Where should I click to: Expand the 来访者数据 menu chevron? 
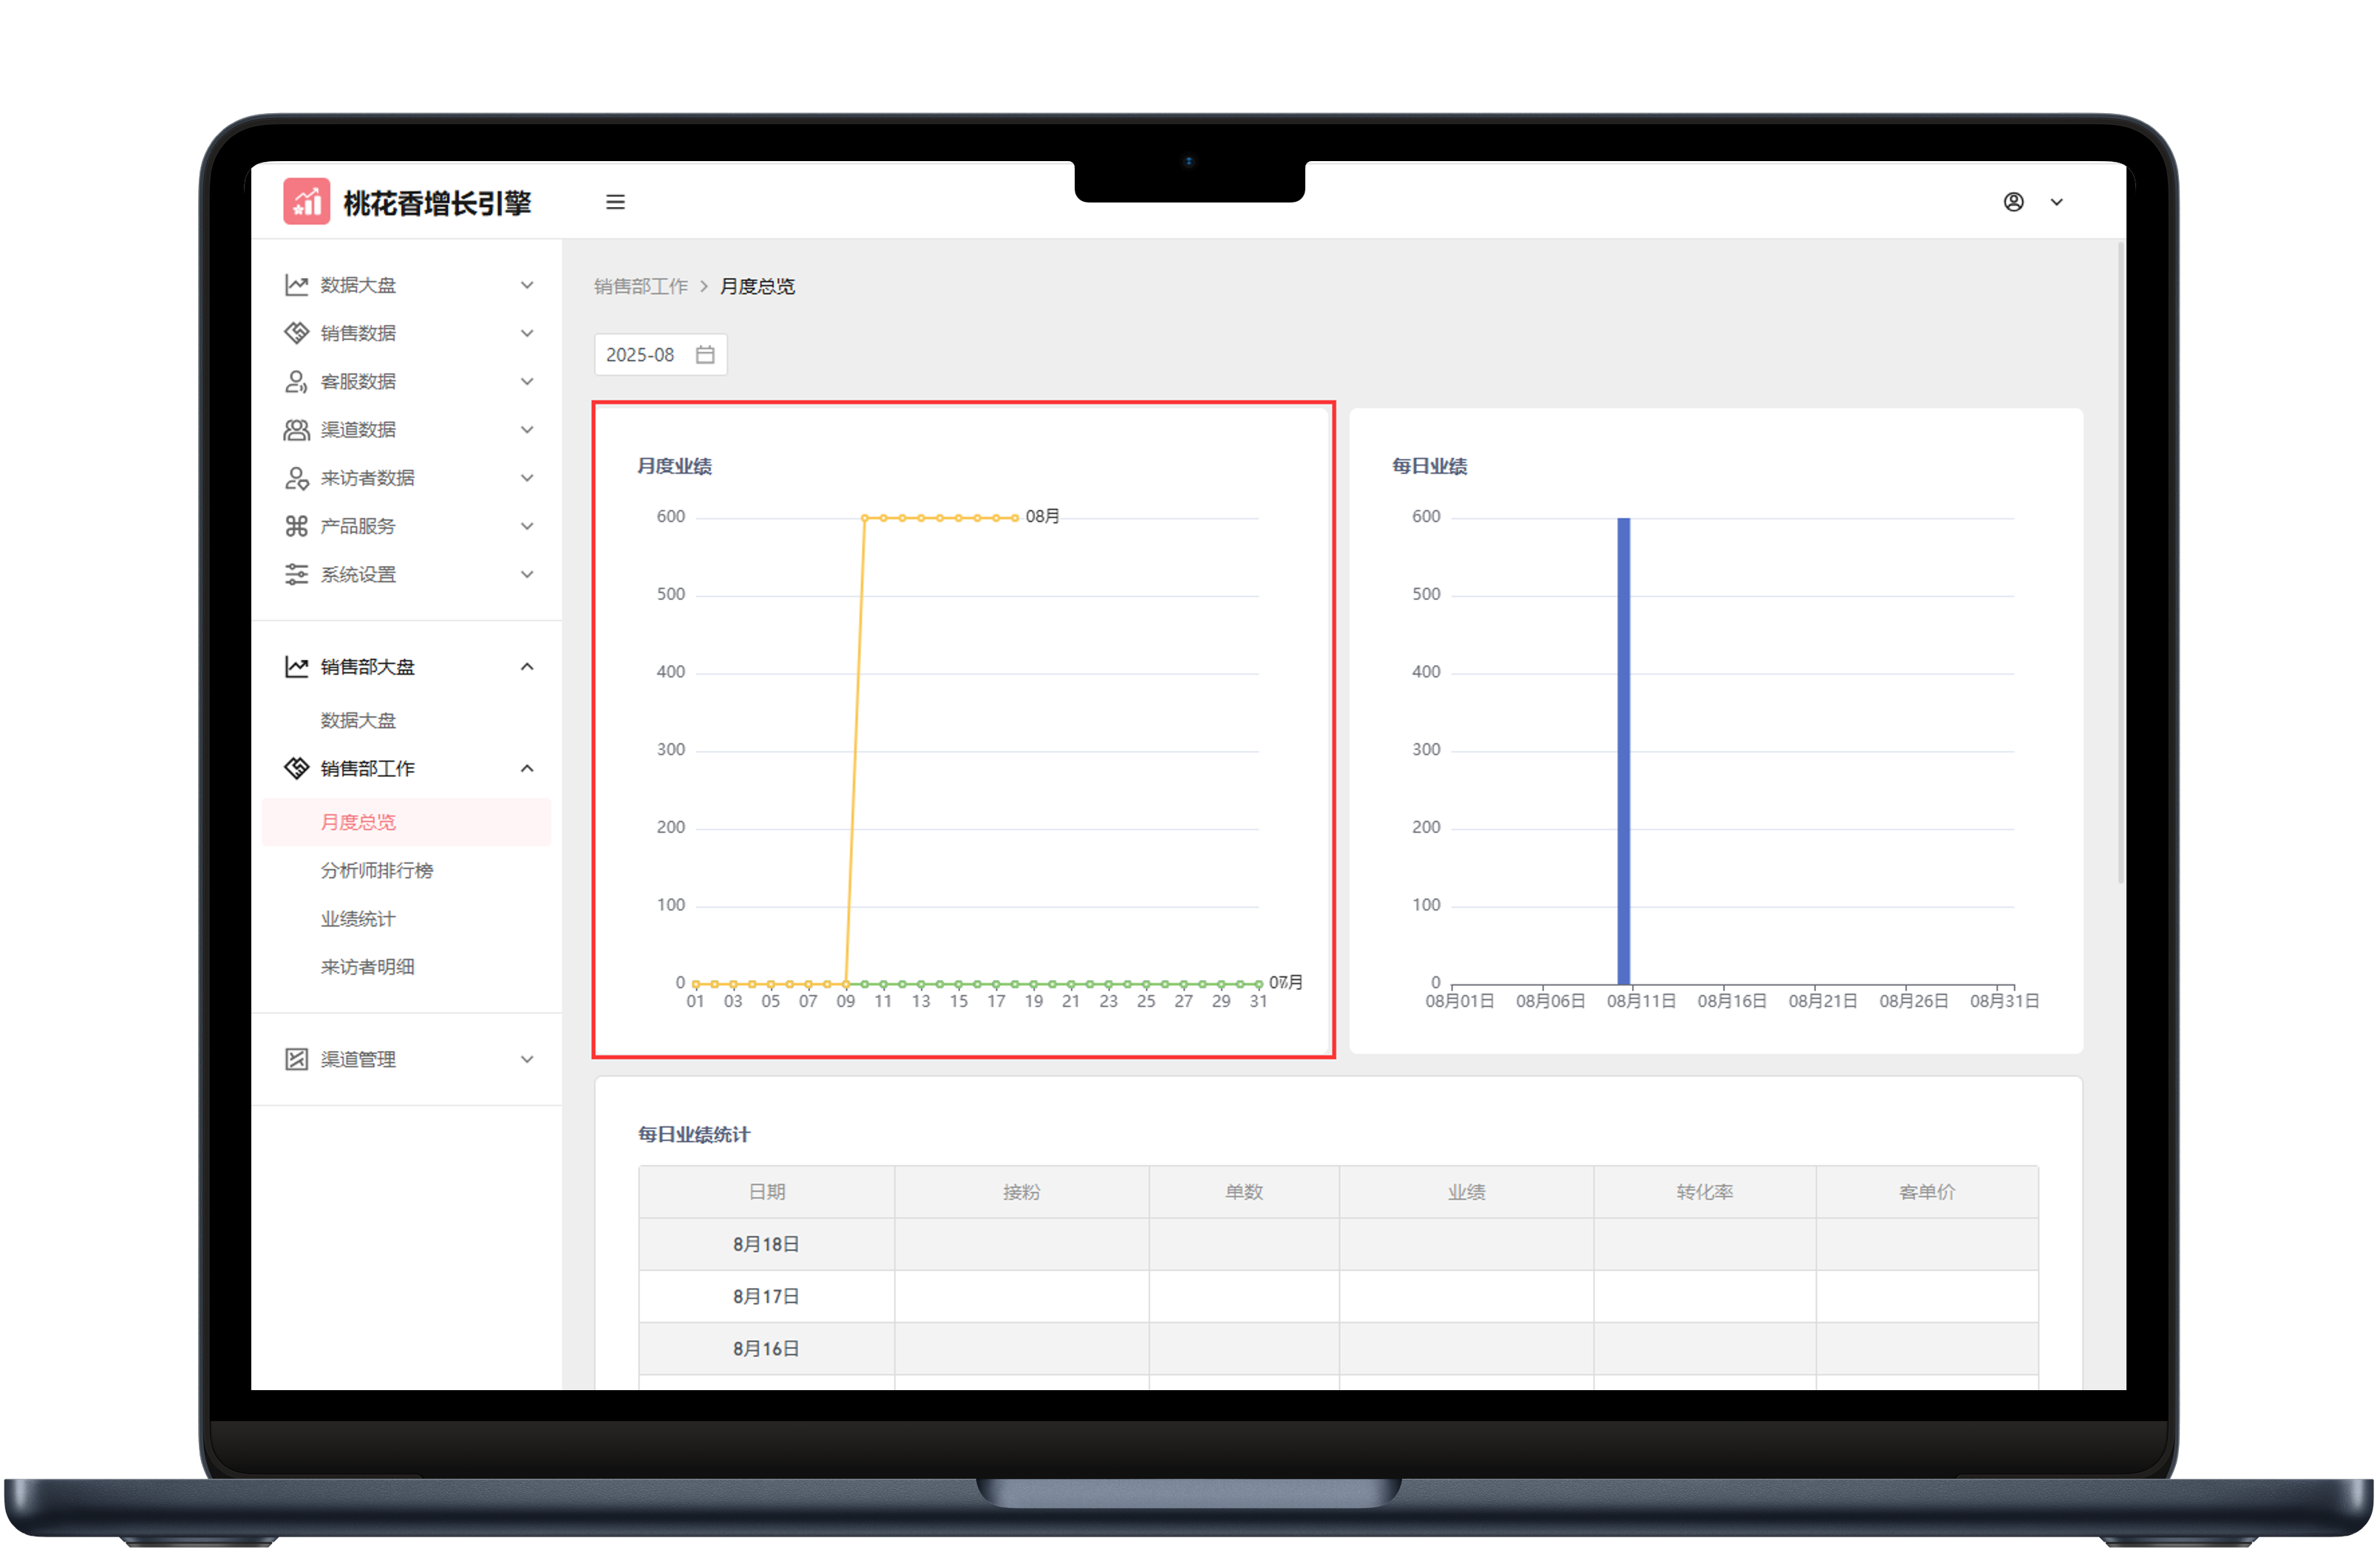[x=527, y=478]
